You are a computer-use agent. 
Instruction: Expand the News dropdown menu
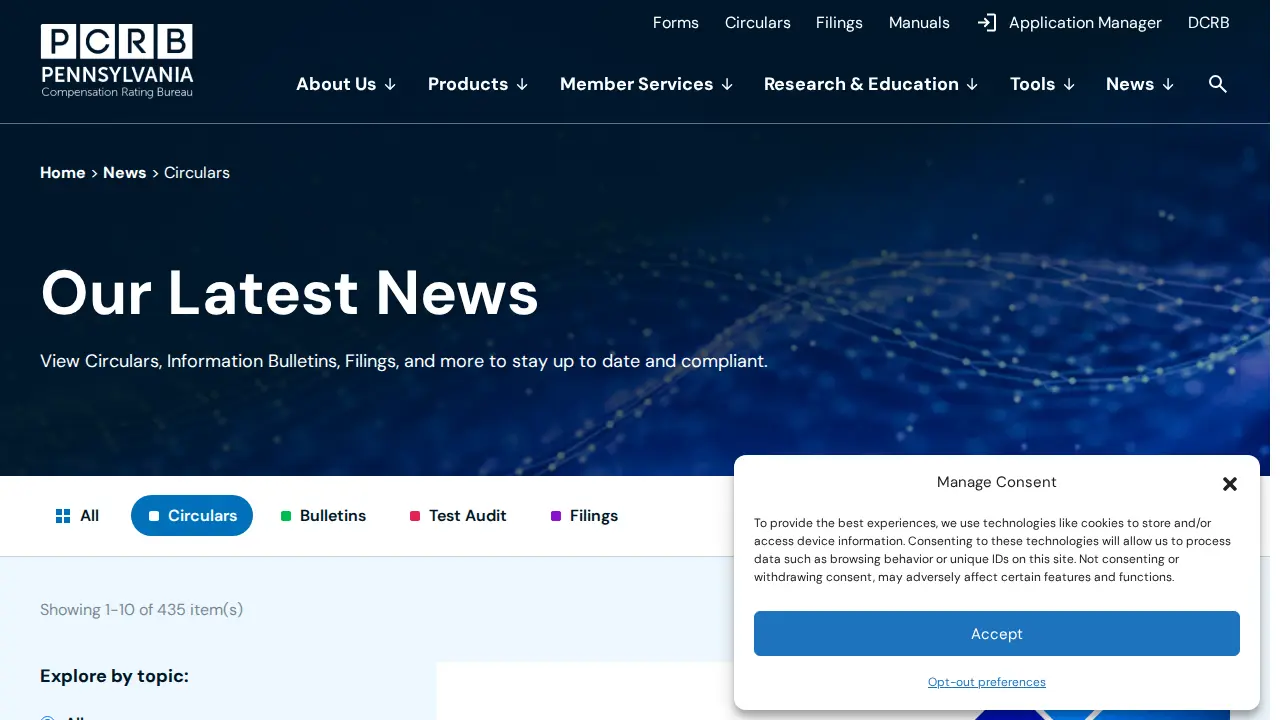click(1140, 84)
